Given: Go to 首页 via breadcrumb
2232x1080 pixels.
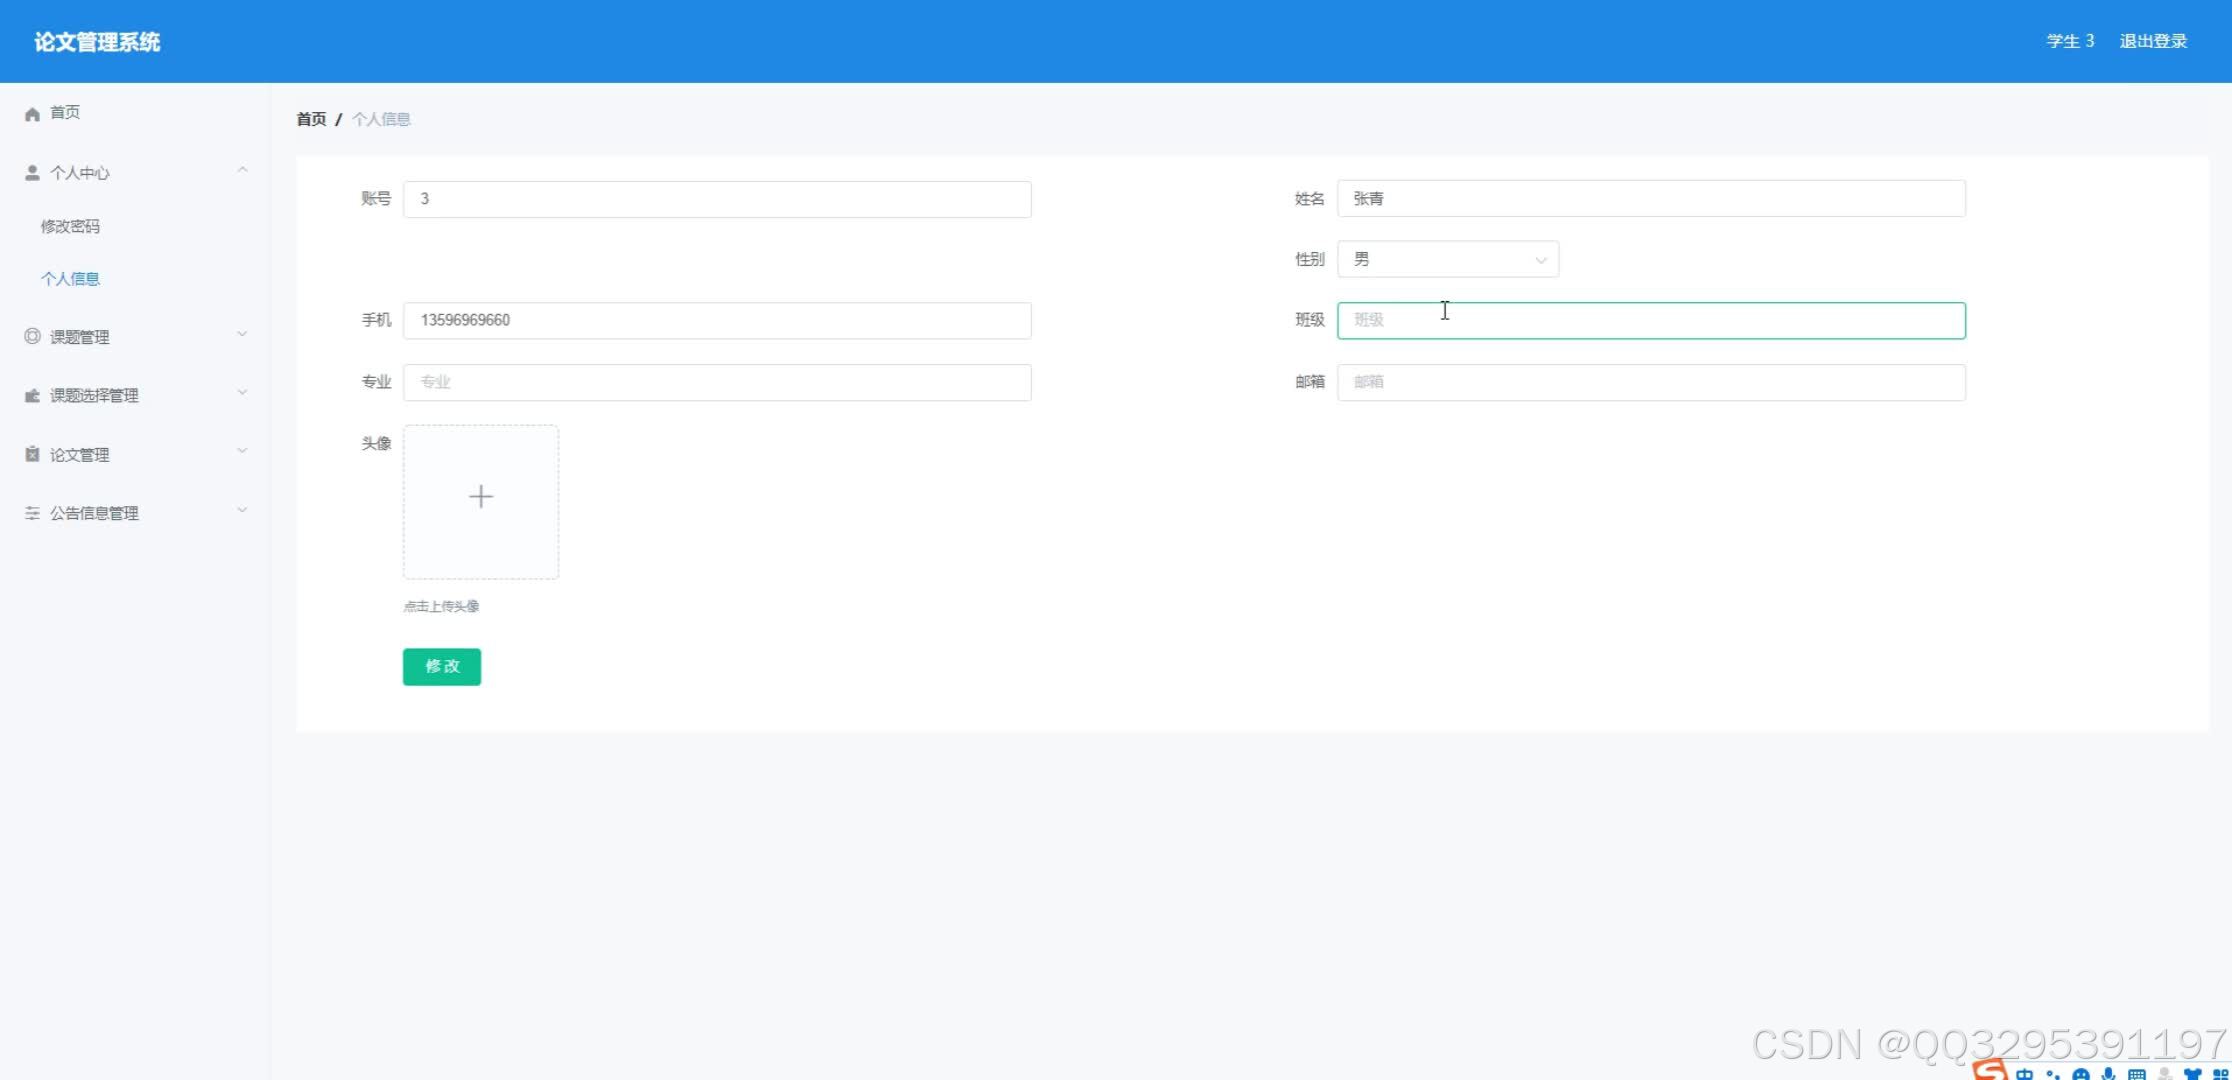Looking at the screenshot, I should coord(311,119).
